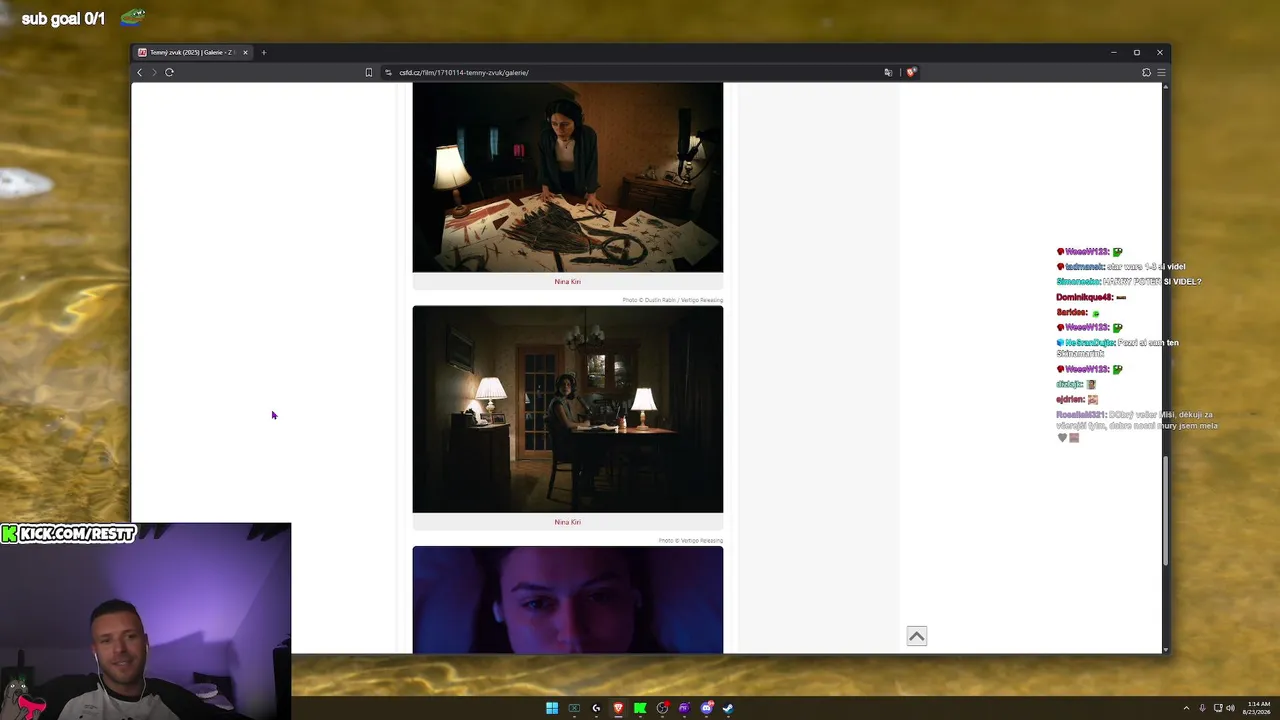Open the clock showing 1:14 AM
Viewport: 1280px width, 720px height.
point(1258,708)
